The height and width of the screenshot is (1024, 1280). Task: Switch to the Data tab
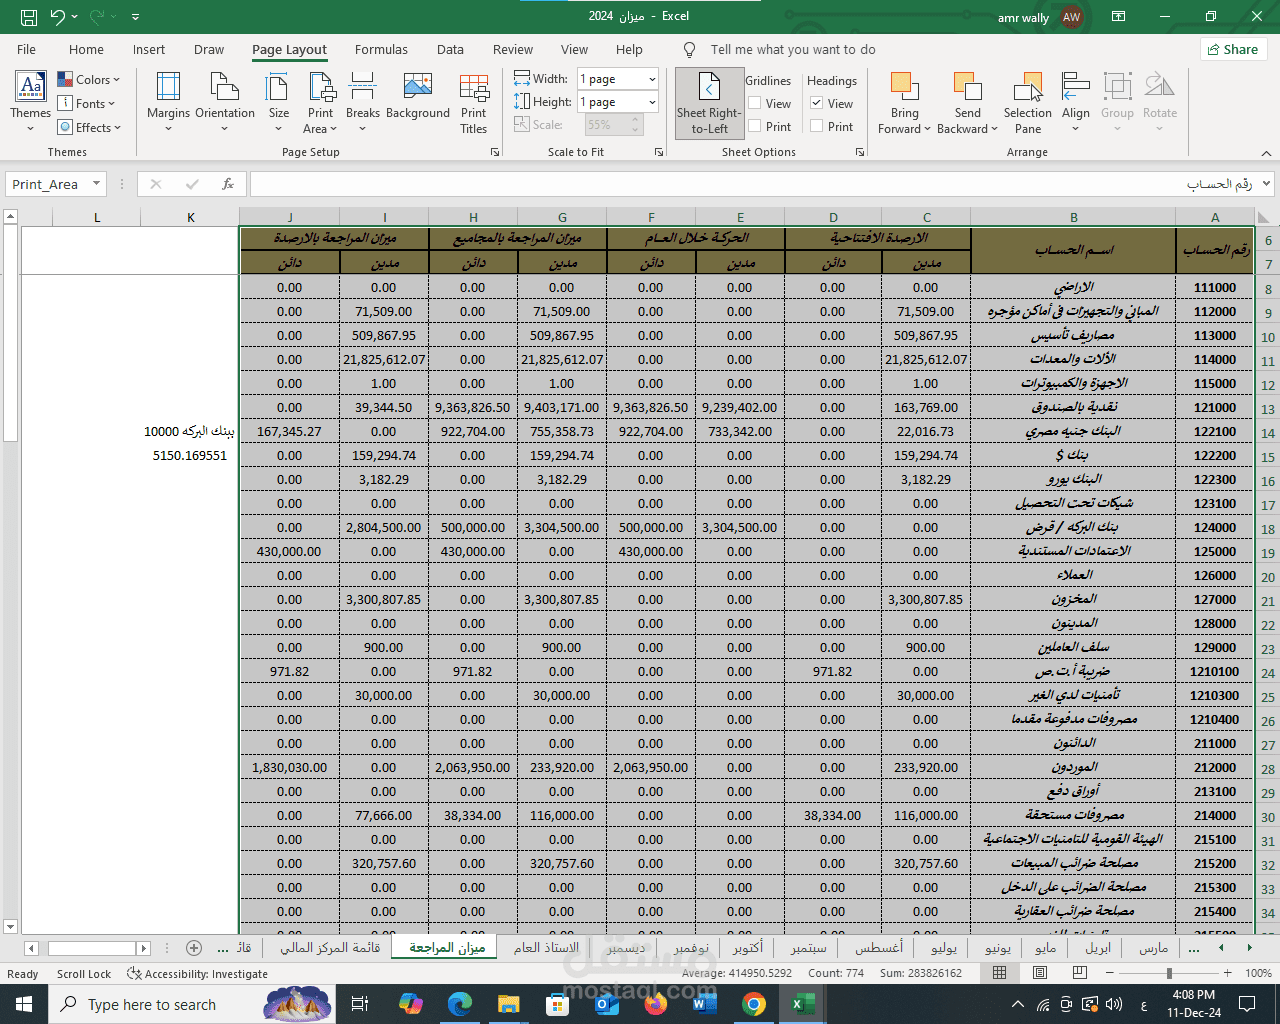click(450, 49)
